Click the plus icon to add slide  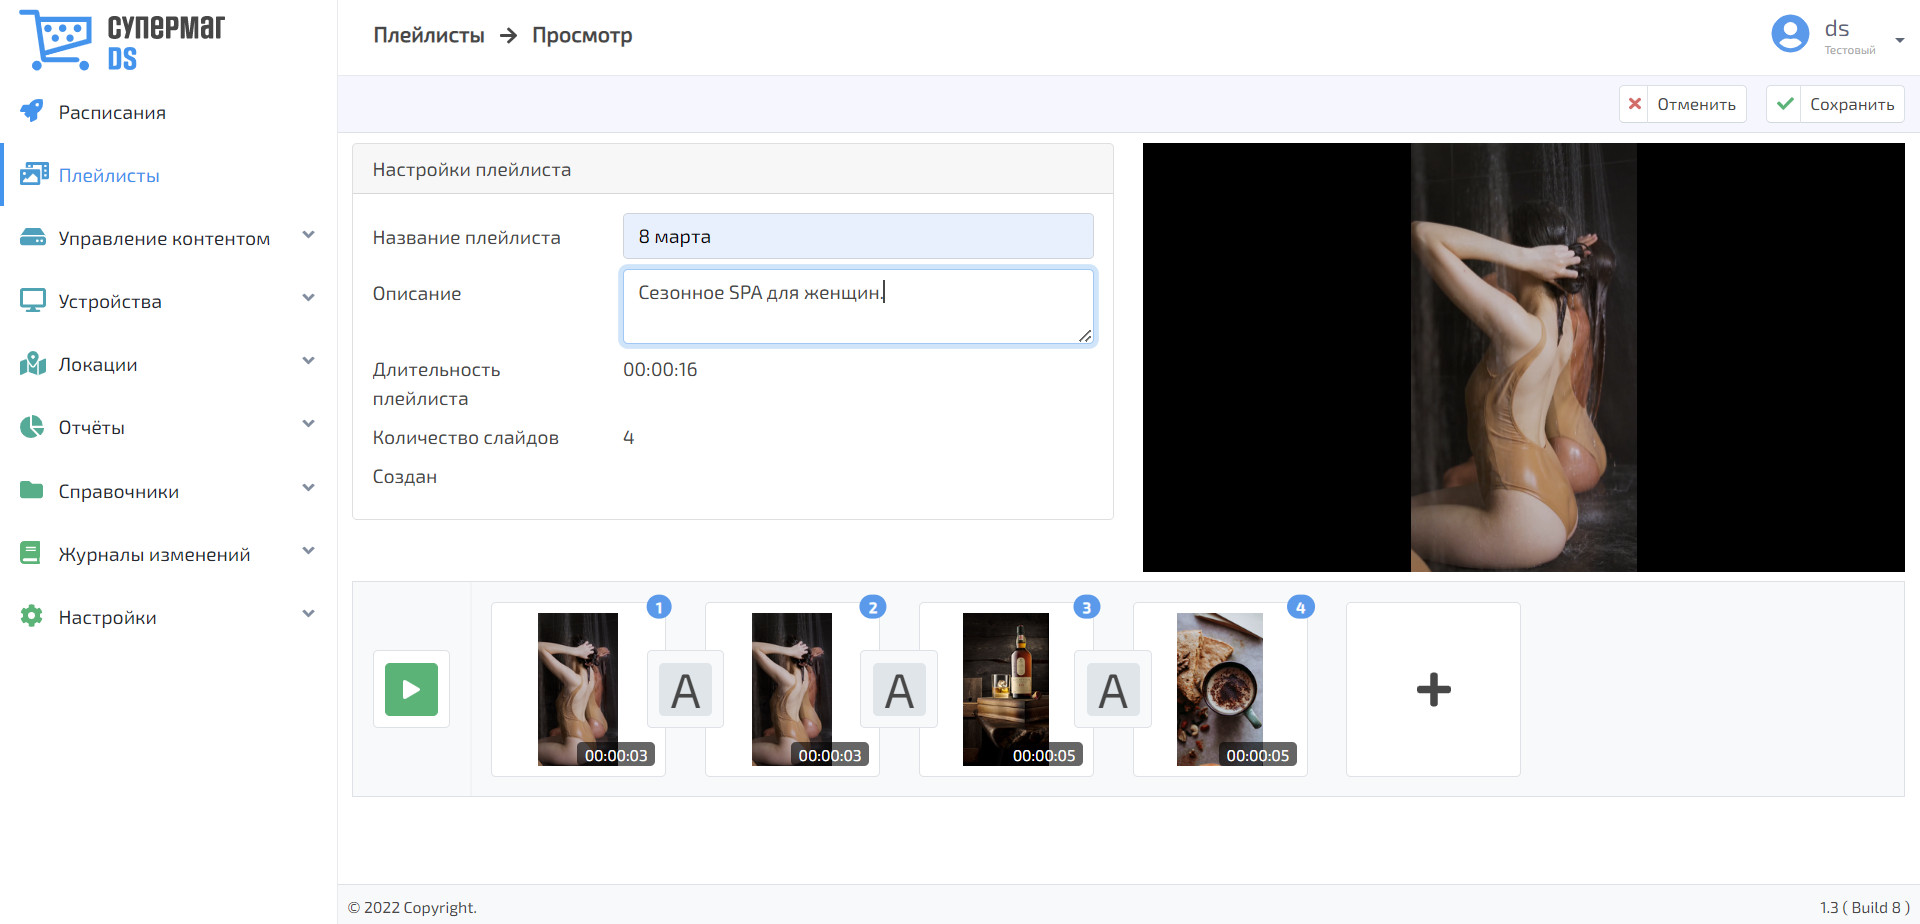click(x=1433, y=689)
